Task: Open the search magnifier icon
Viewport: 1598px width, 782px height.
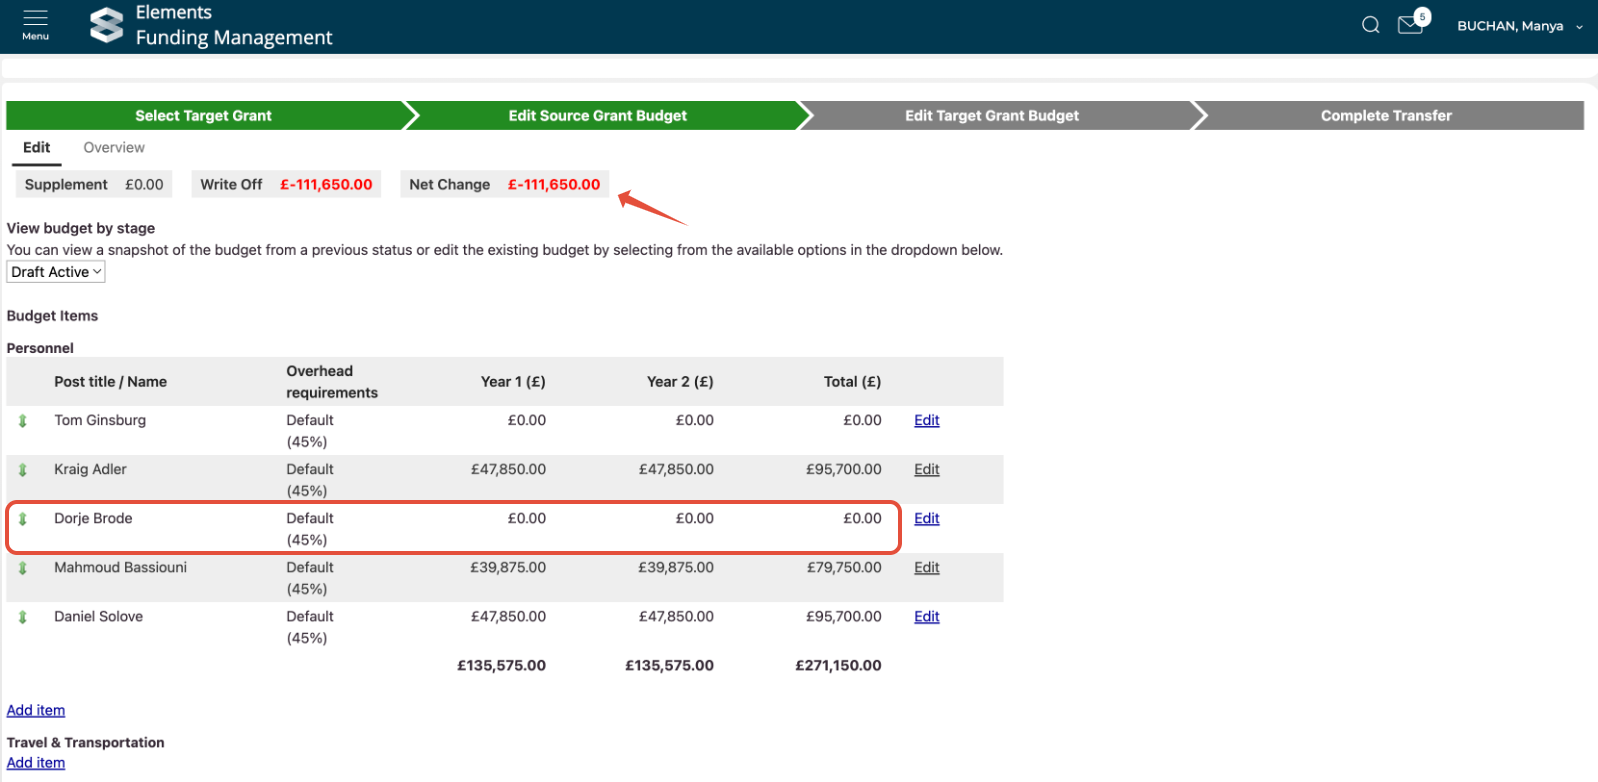Action: [1370, 25]
